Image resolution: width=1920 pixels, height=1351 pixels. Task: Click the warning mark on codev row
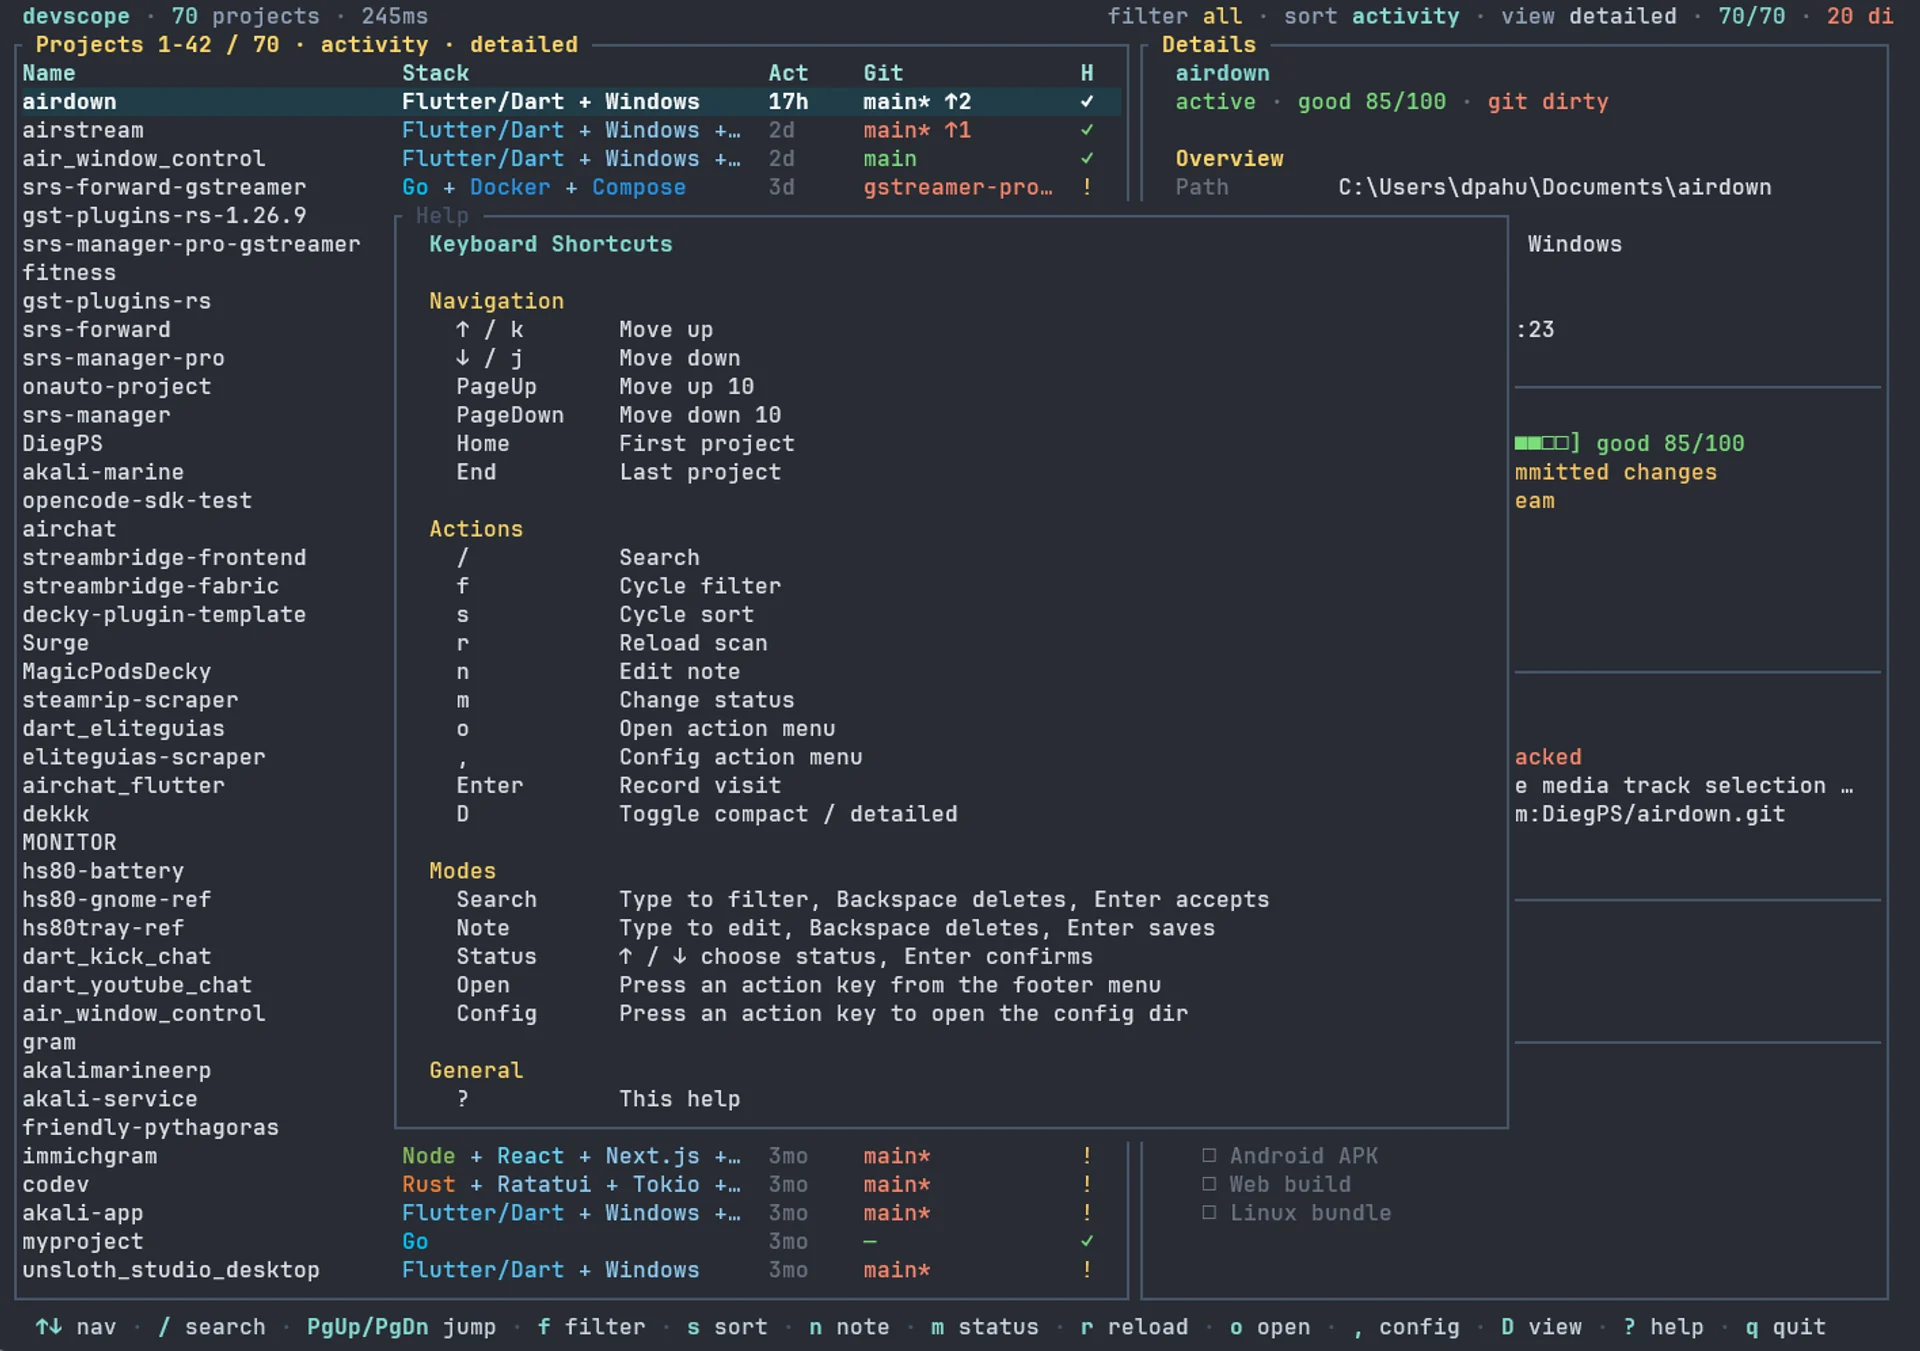click(1087, 1184)
